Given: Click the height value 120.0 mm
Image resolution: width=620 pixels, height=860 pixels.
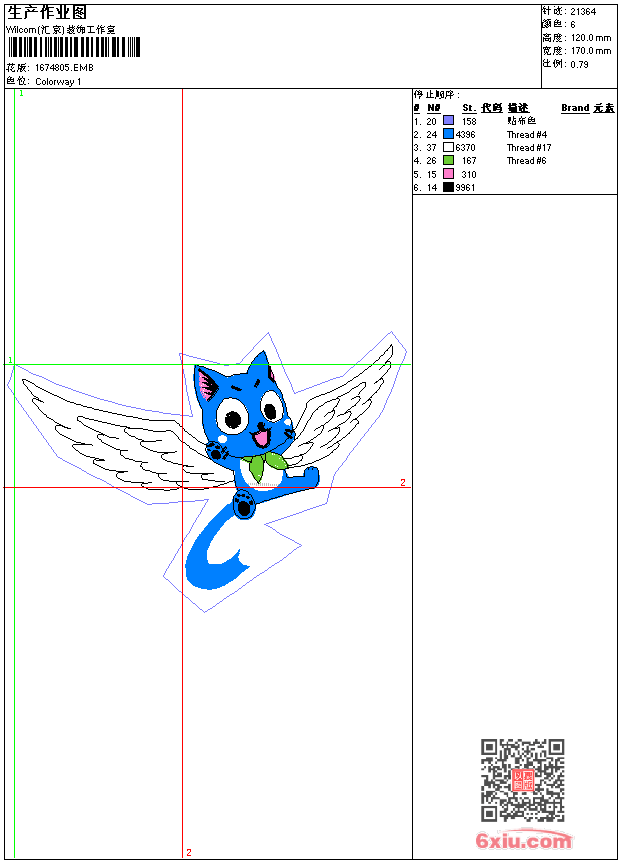Looking at the screenshot, I should point(591,38).
